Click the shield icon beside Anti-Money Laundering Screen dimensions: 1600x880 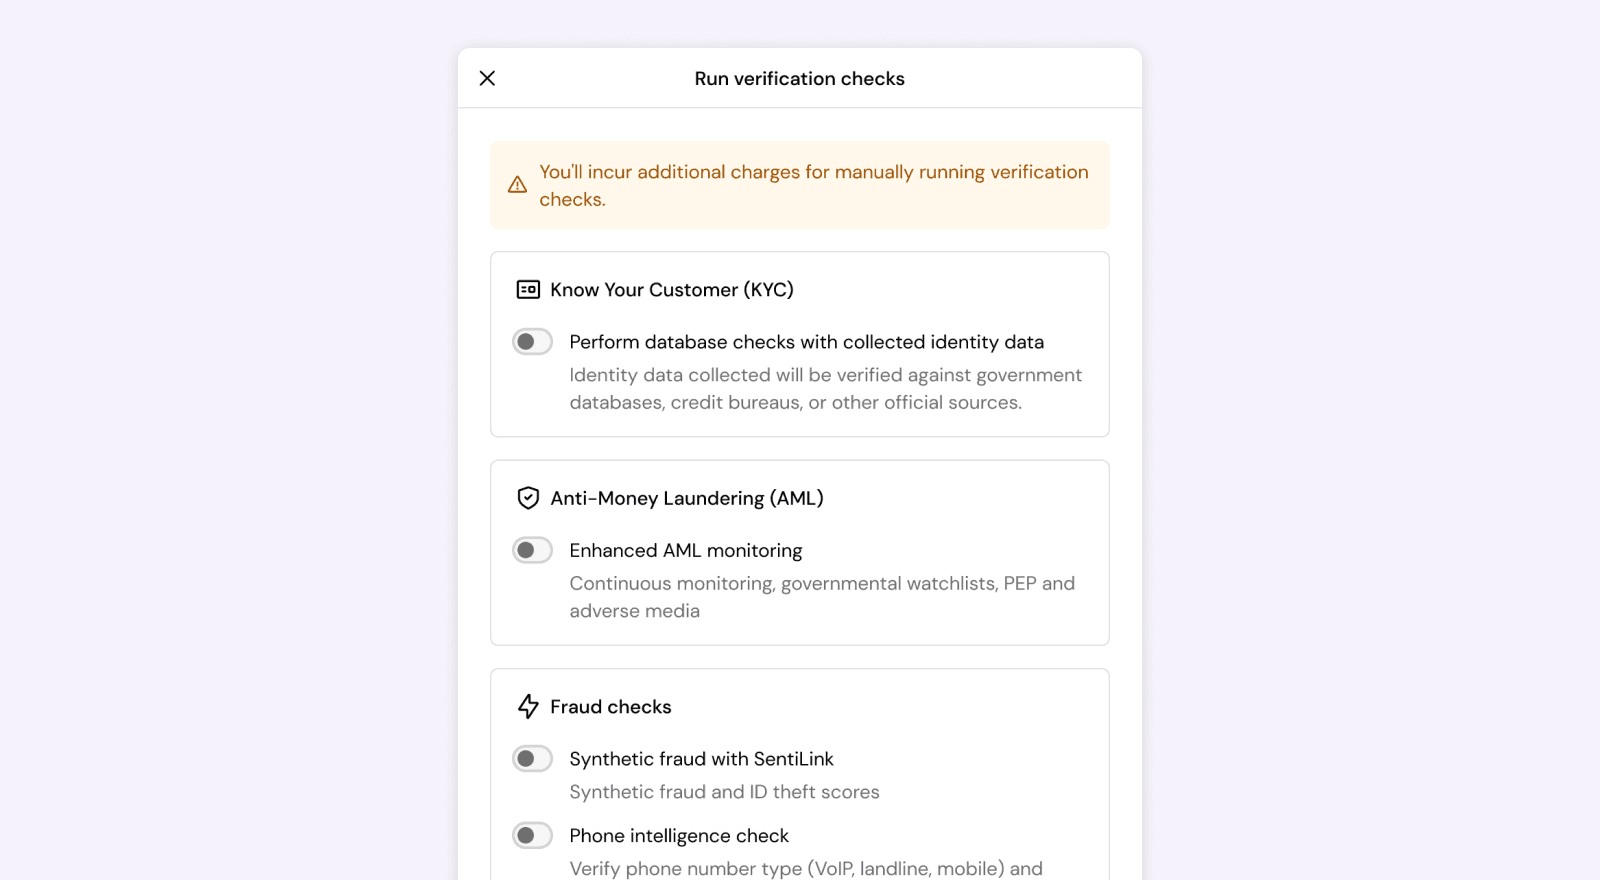pos(528,497)
